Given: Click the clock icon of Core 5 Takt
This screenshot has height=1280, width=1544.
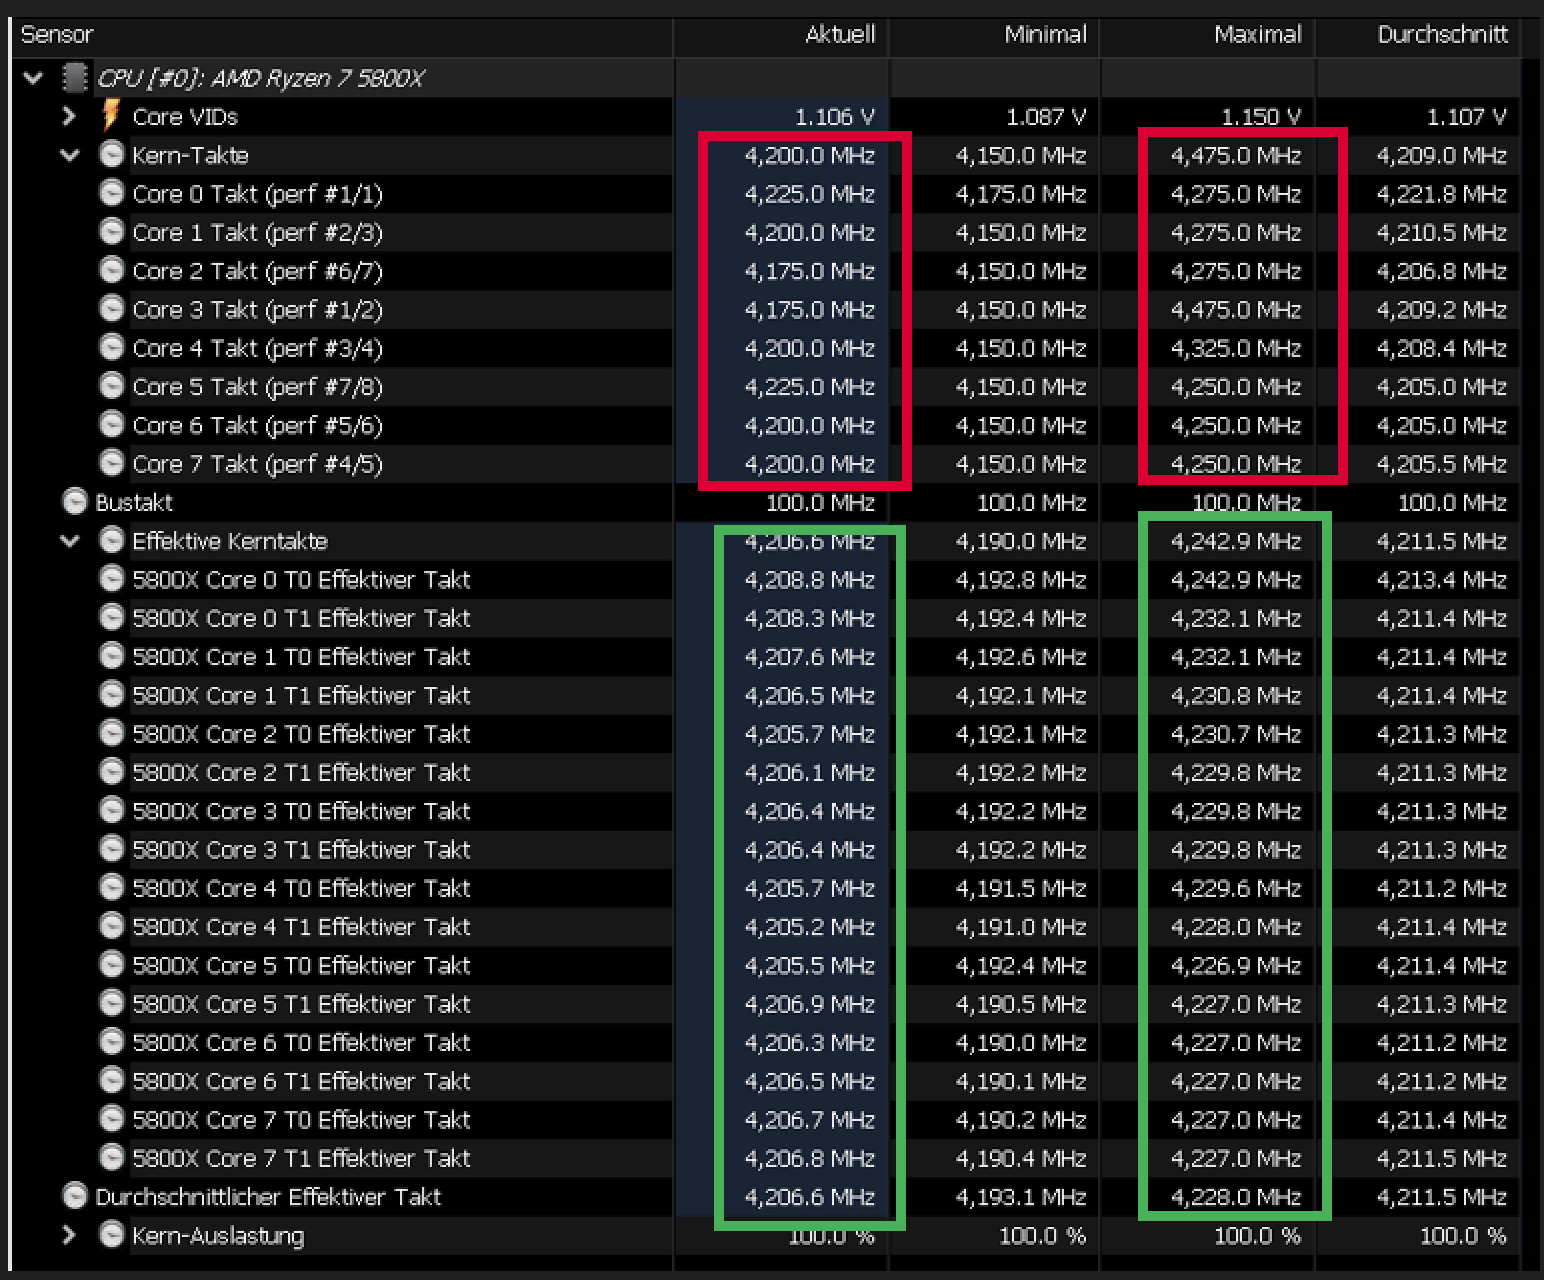Looking at the screenshot, I should [112, 386].
